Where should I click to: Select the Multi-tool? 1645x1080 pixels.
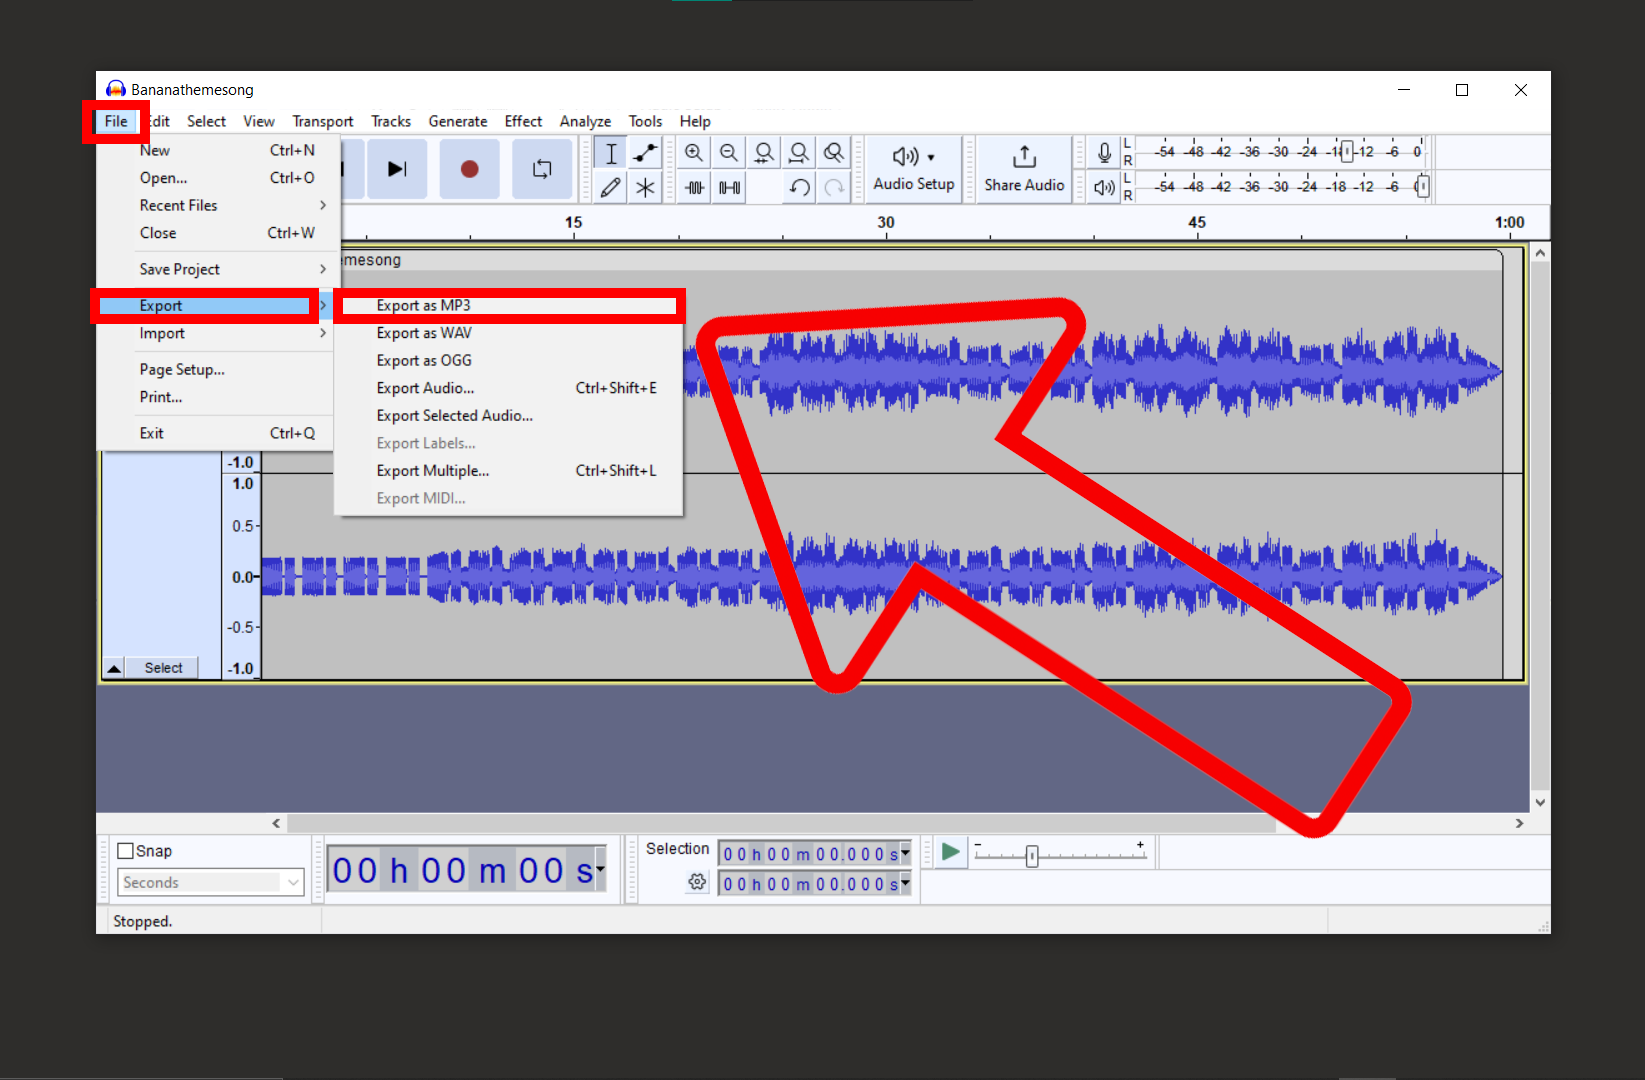[646, 187]
